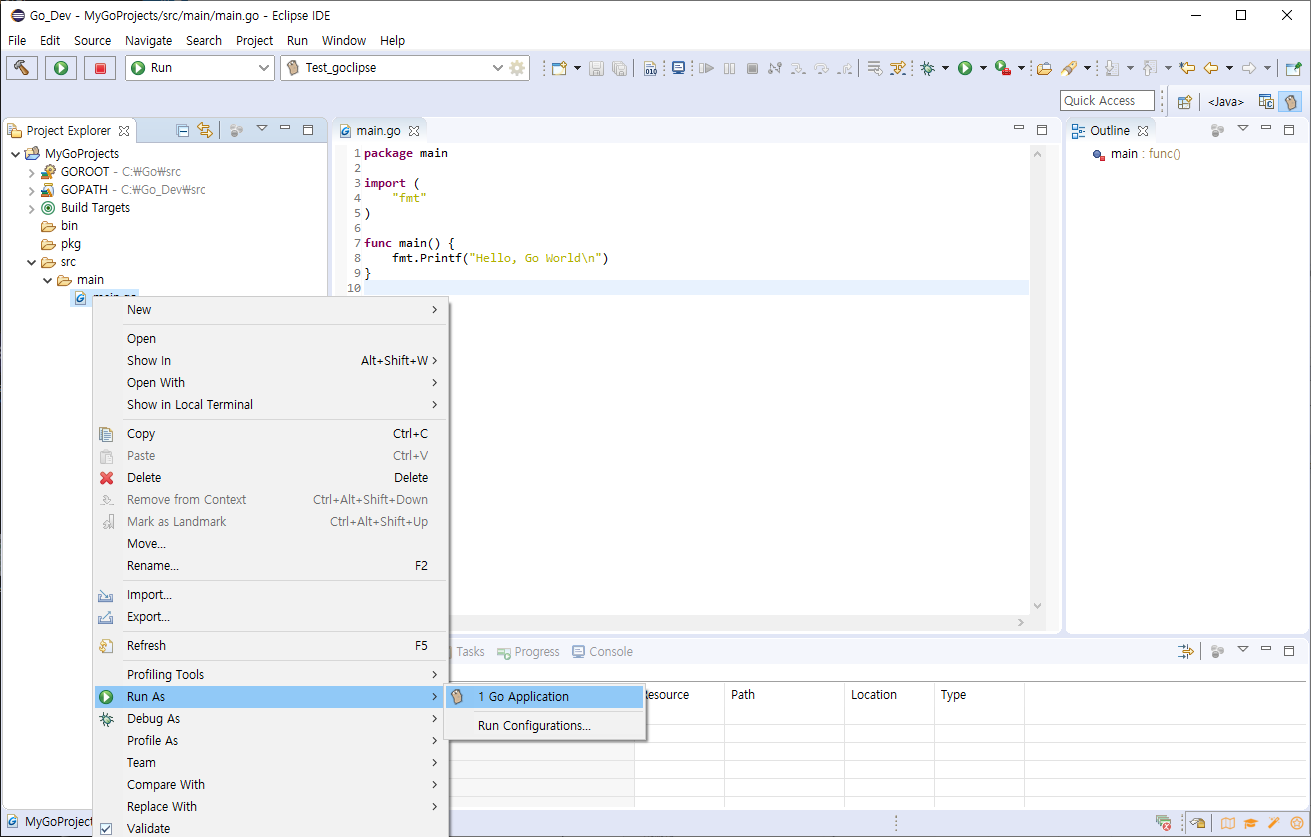Open Project Explorer view menu triangle
Screen dimensions: 1311x837
pyautogui.click(x=262, y=129)
